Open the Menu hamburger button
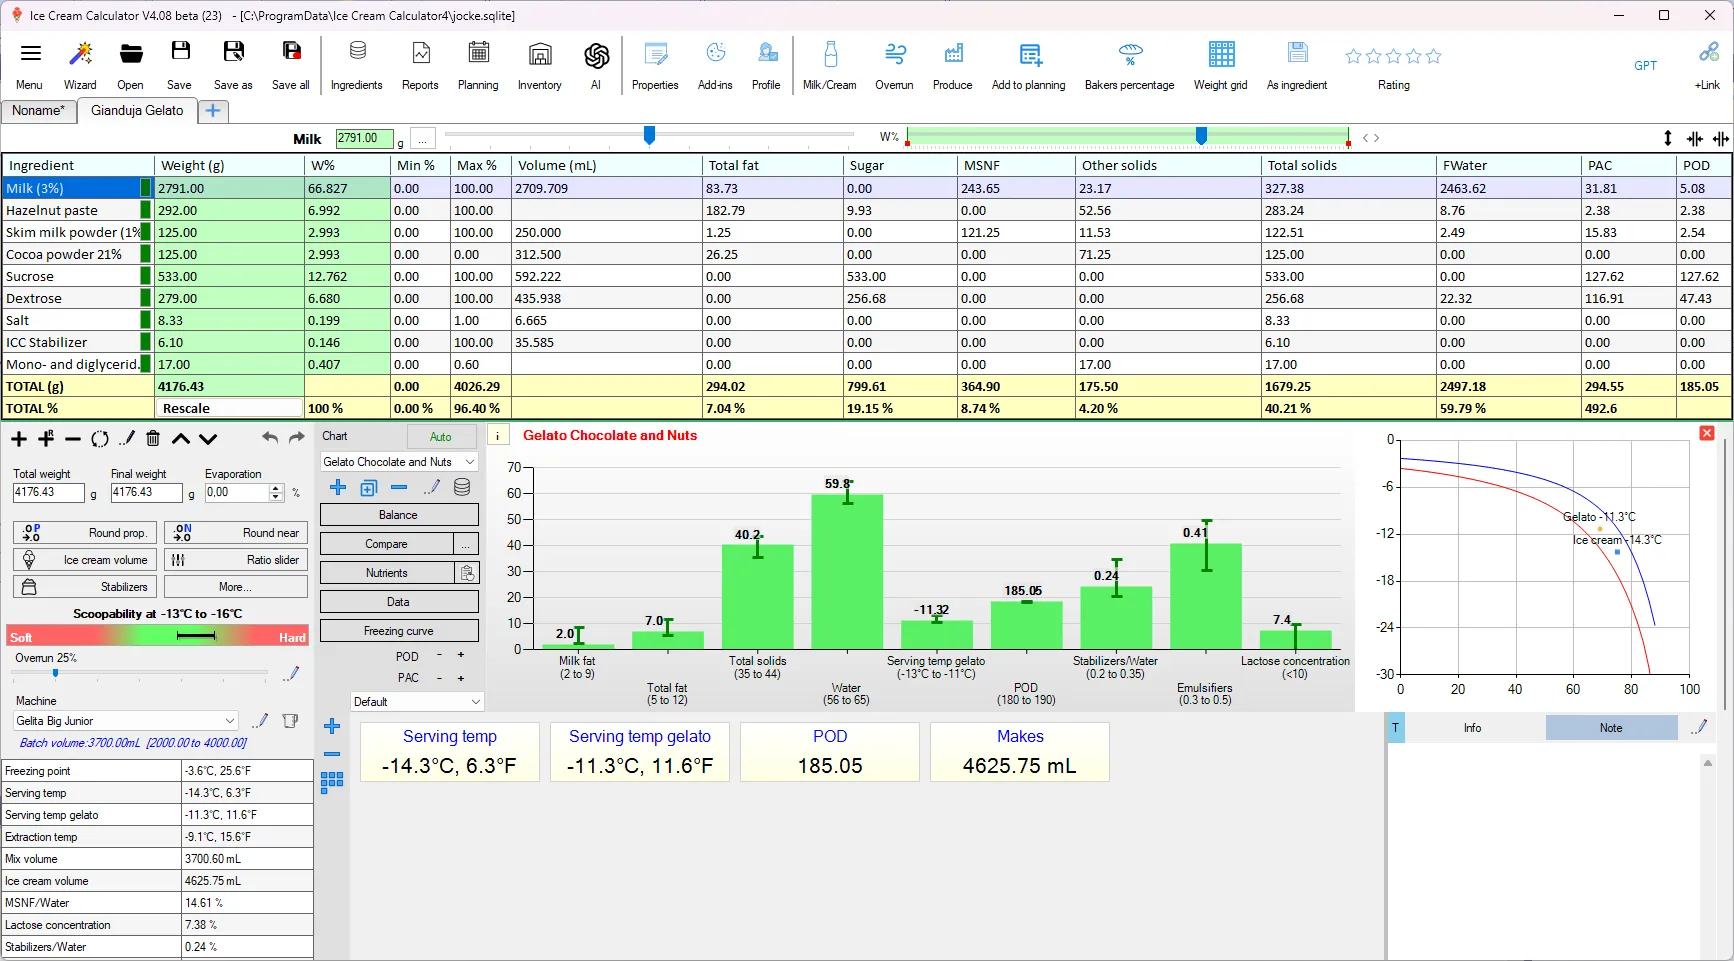The height and width of the screenshot is (961, 1734). (x=30, y=65)
